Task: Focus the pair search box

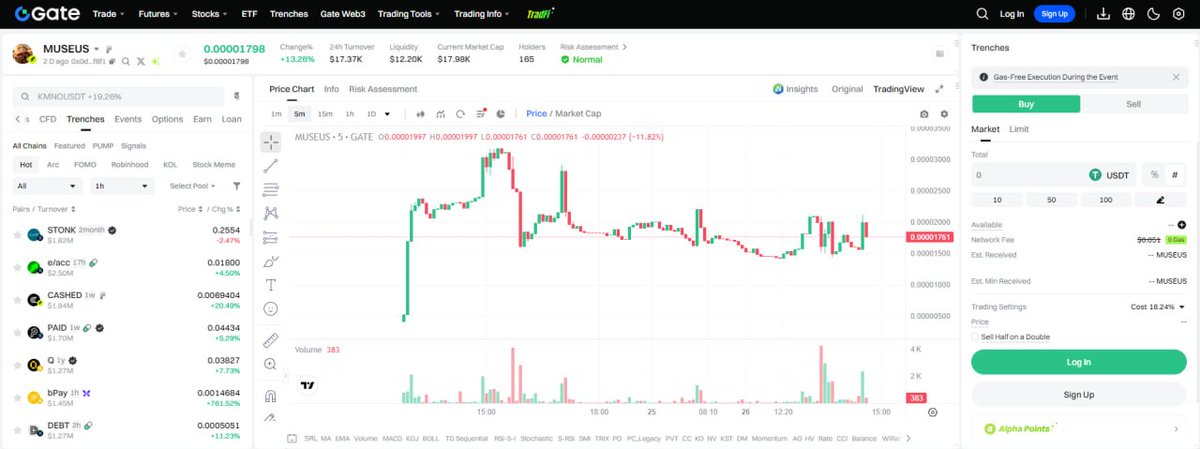Action: (x=118, y=97)
